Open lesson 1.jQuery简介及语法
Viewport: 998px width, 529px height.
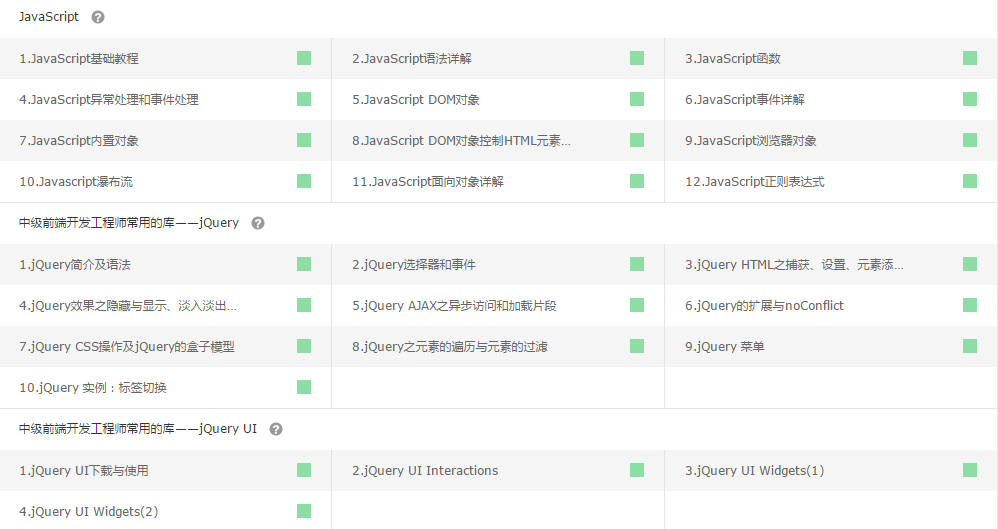pos(75,265)
